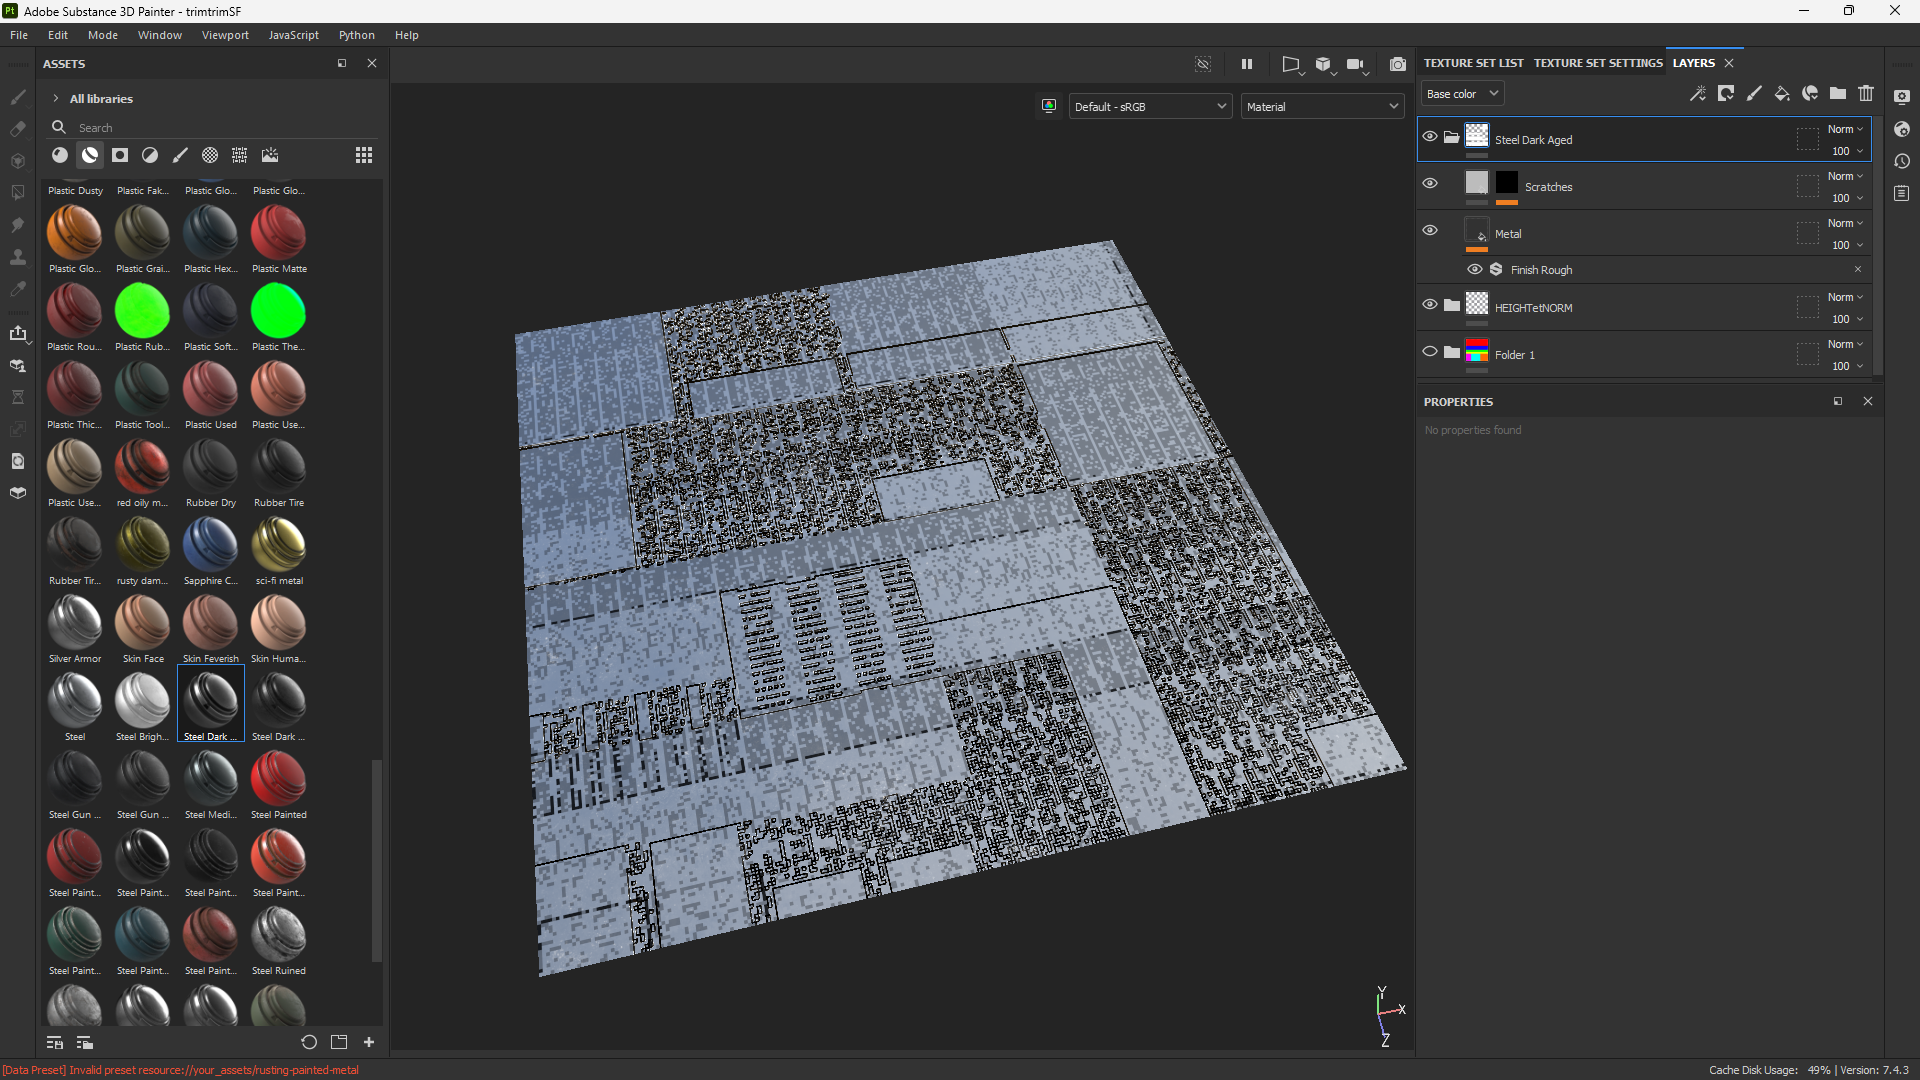Delete selected layer with trash icon

point(1866,93)
